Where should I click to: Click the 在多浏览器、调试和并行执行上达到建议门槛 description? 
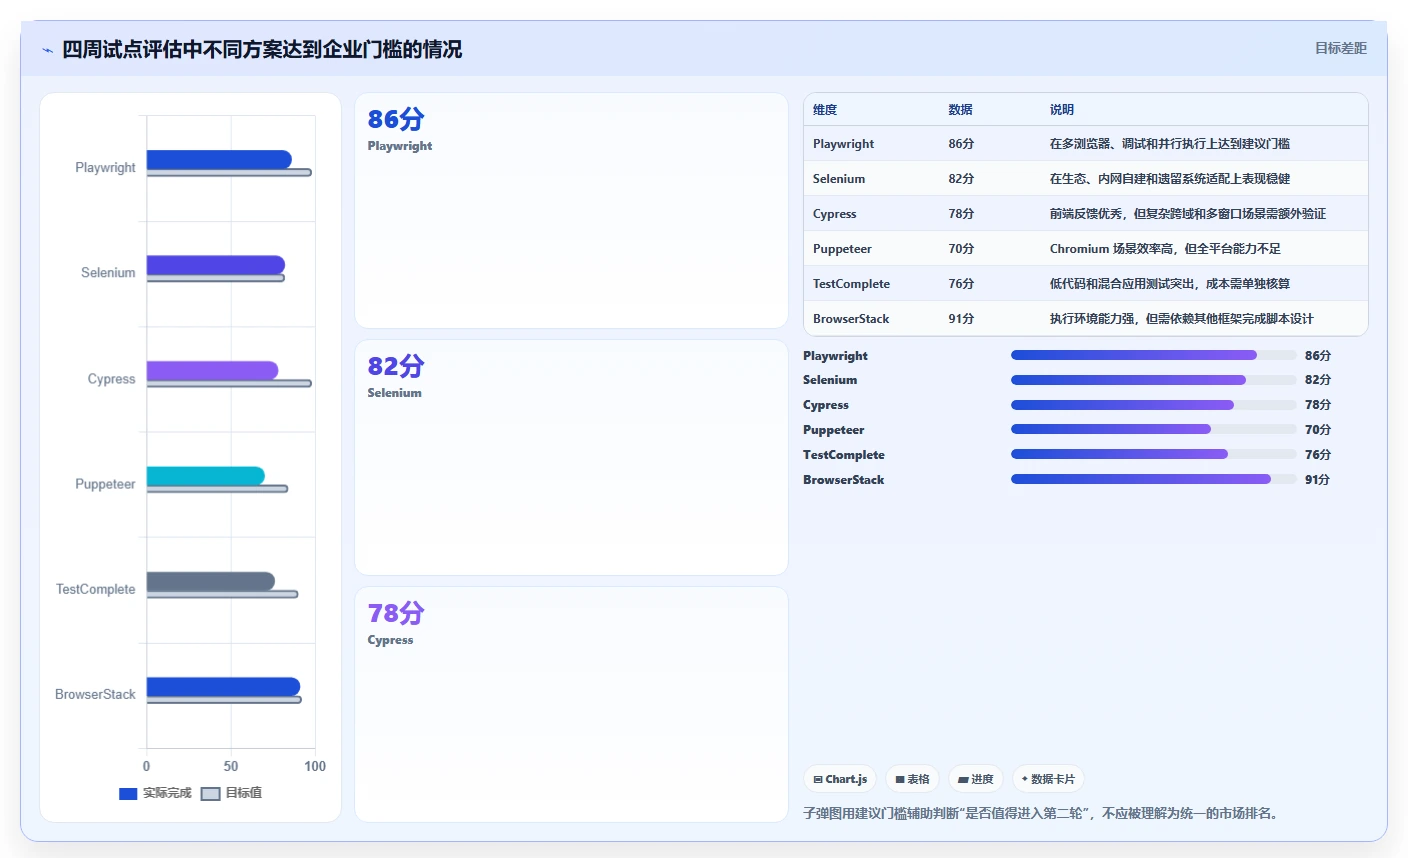[1170, 144]
